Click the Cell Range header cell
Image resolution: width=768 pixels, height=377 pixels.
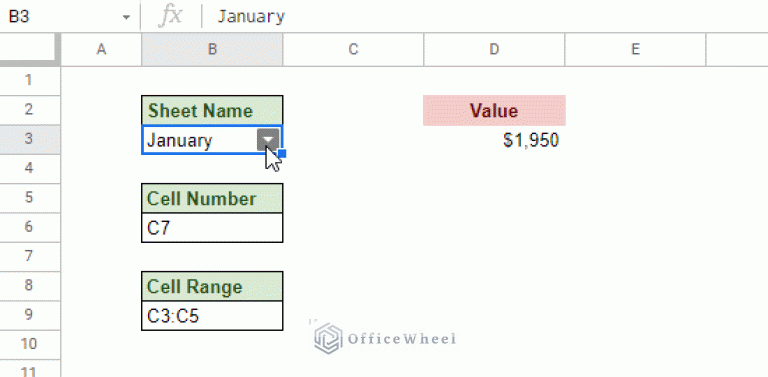[x=212, y=286]
